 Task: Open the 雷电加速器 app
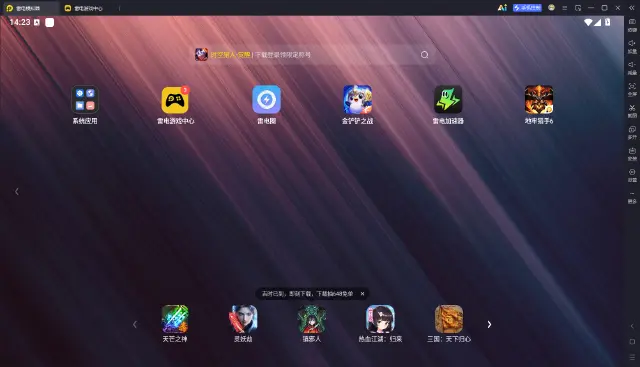pyautogui.click(x=448, y=99)
